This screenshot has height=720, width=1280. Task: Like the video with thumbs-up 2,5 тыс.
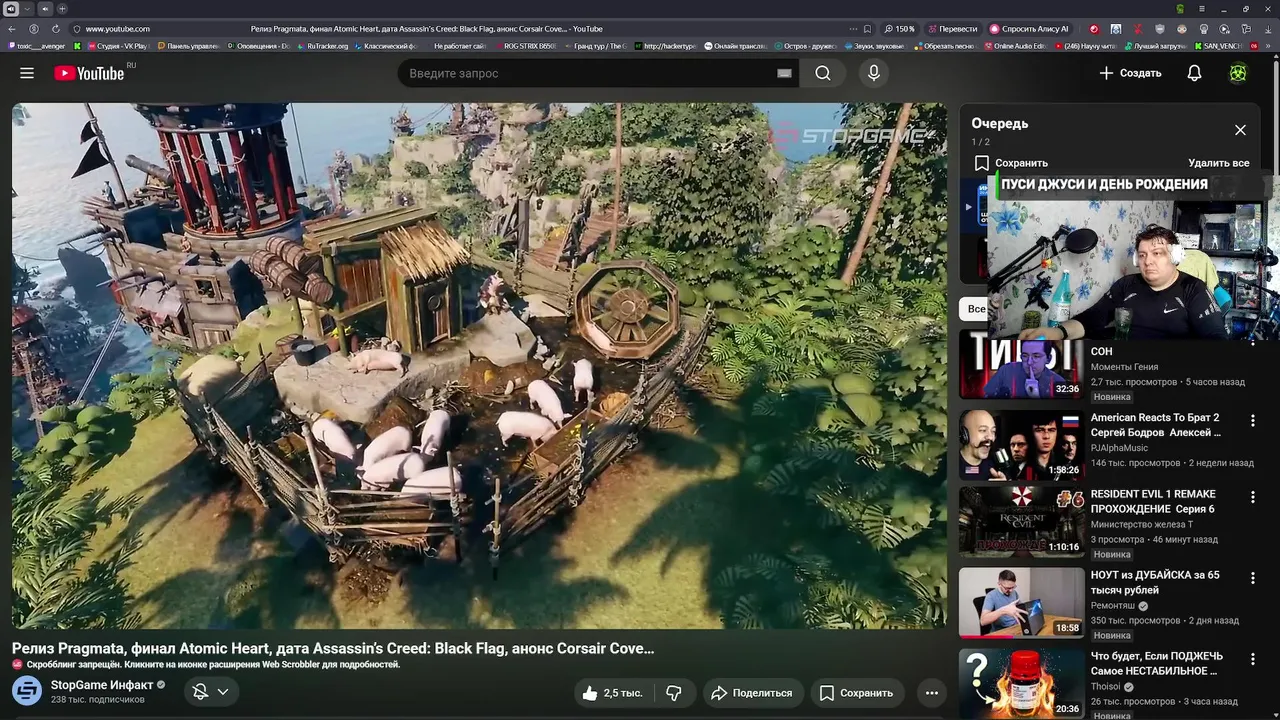point(612,693)
